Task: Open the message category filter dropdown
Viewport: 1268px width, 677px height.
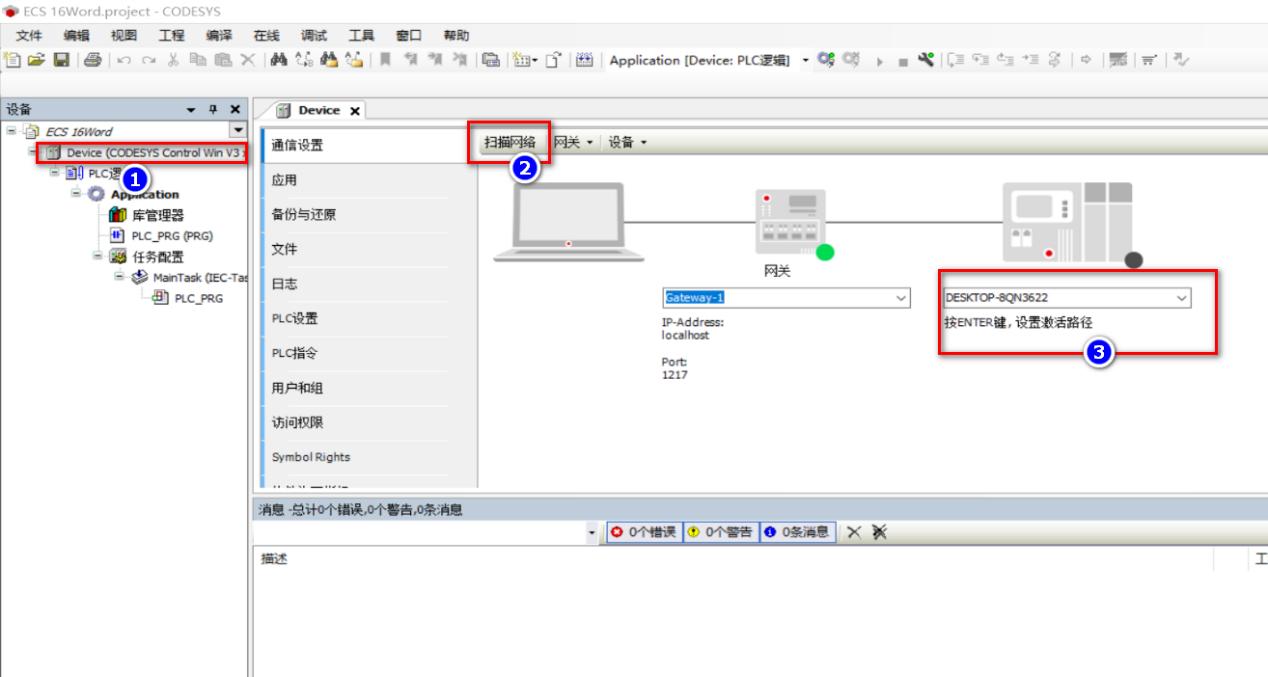Action: [591, 532]
